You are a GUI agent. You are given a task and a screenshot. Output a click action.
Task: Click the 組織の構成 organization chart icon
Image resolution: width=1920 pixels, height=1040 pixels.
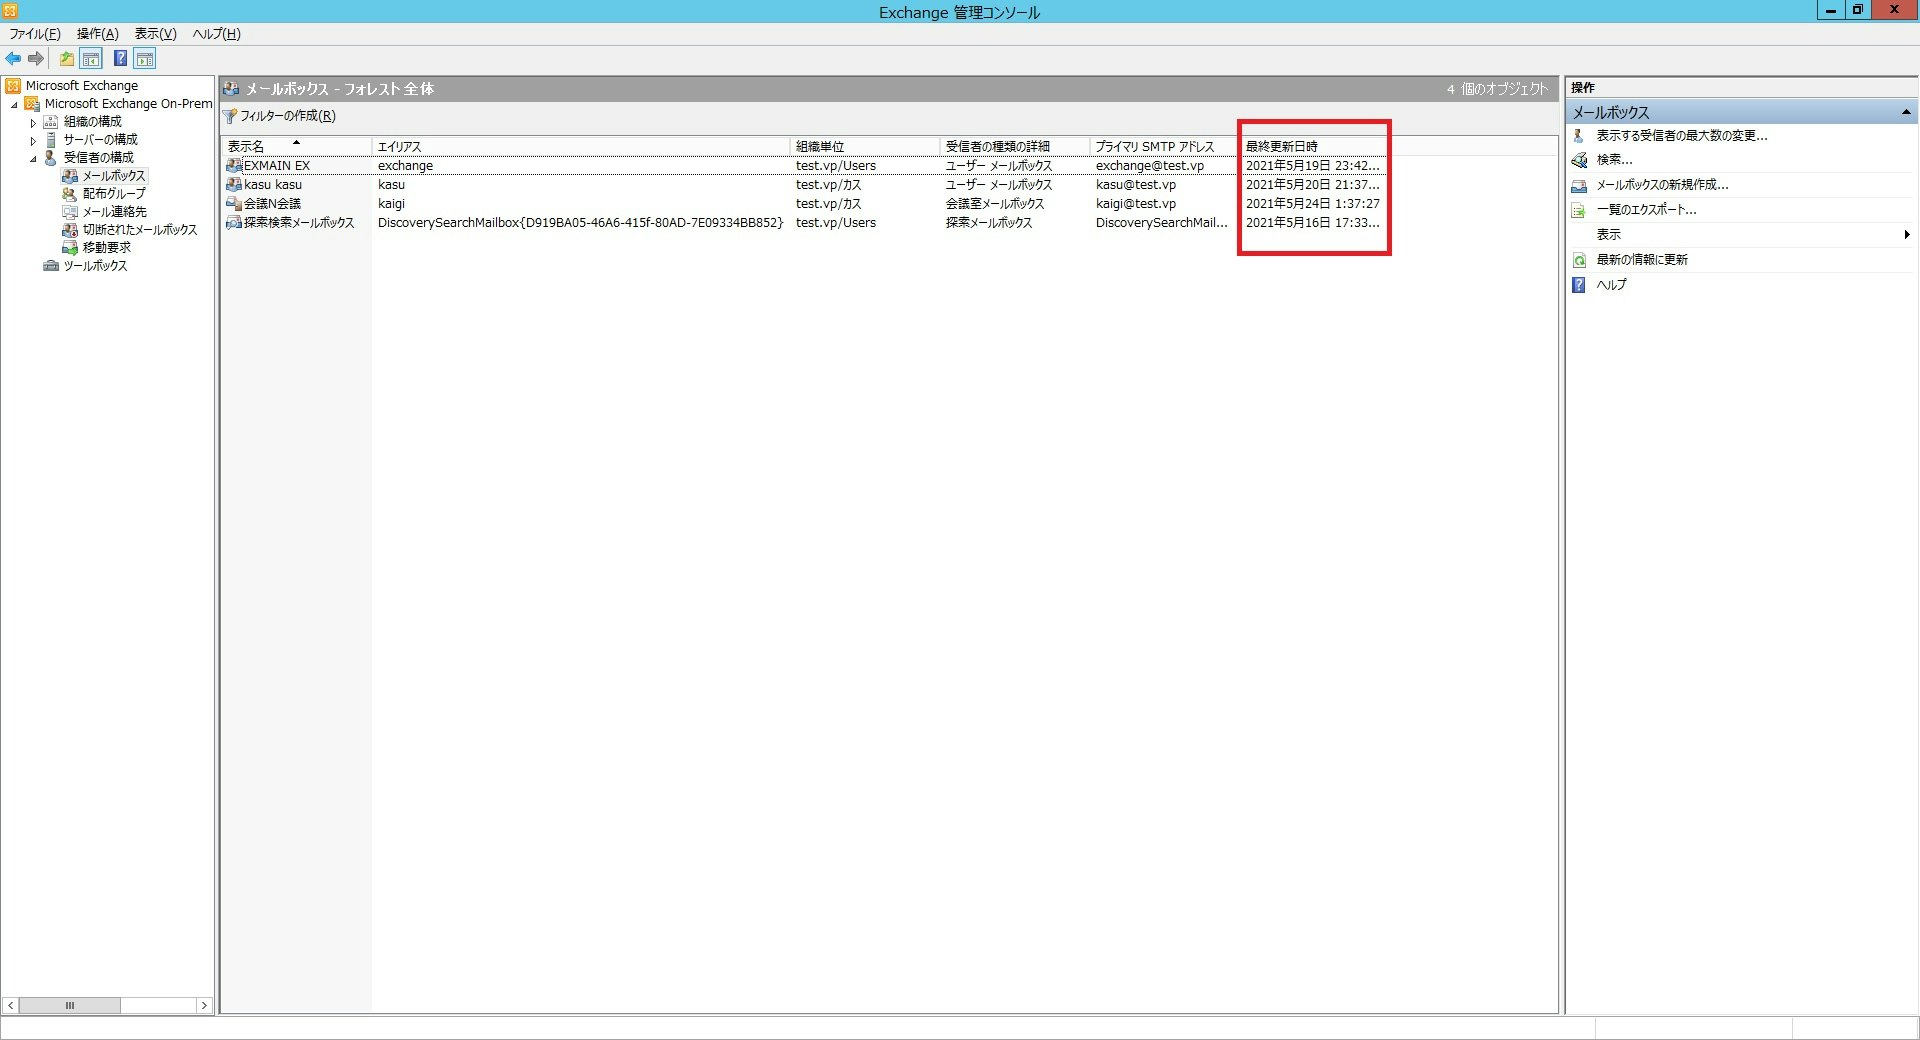(51, 122)
